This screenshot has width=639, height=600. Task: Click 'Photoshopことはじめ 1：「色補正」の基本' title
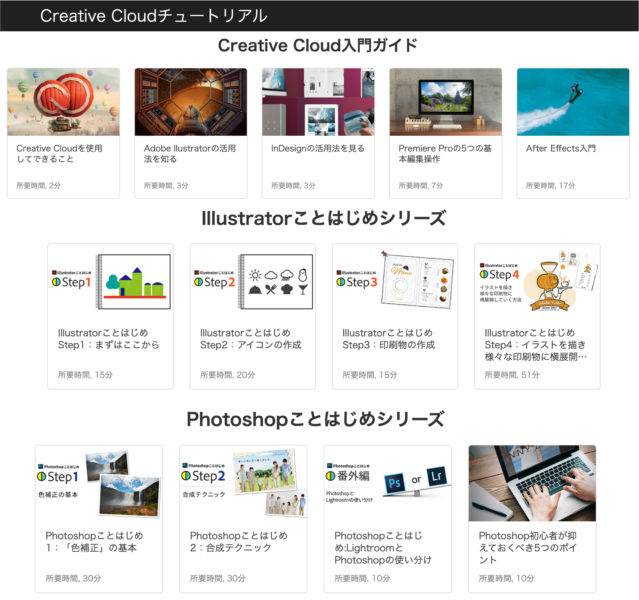click(x=95, y=542)
